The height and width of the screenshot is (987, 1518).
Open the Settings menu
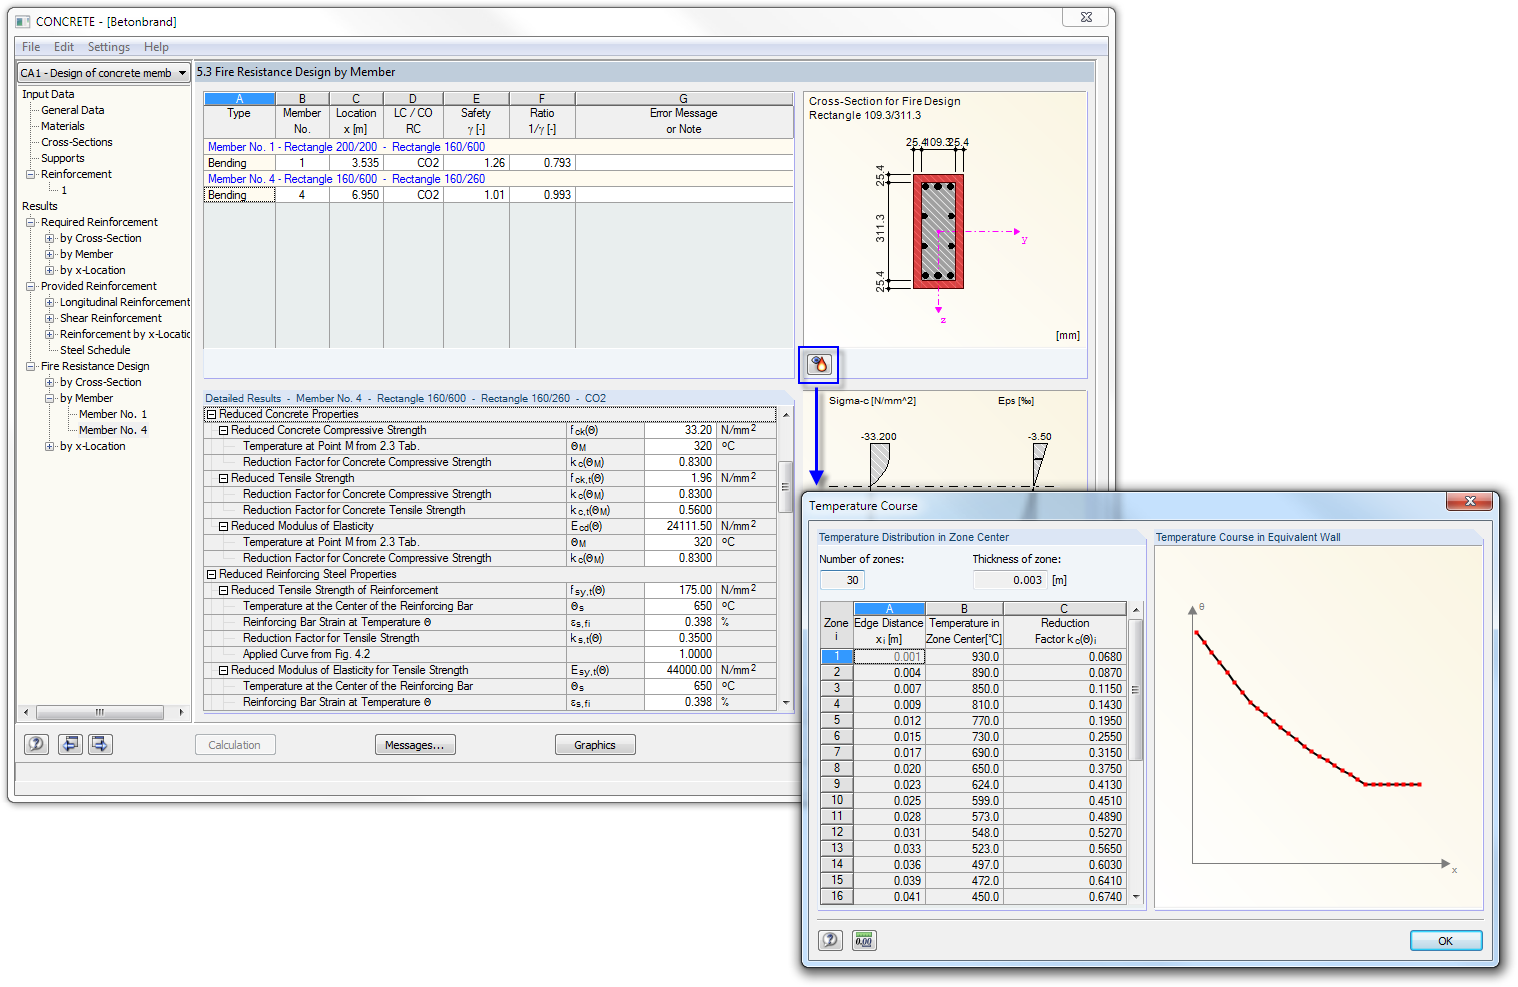click(x=108, y=46)
